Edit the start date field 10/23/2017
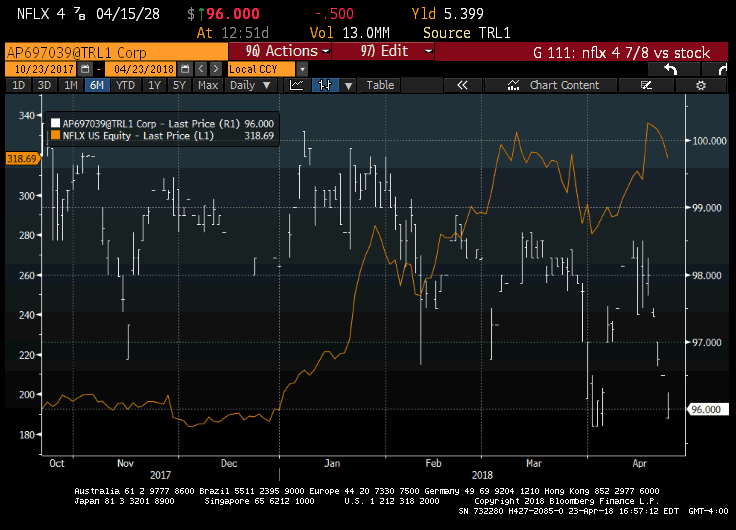Viewport: 736px width, 530px height. pos(42,69)
